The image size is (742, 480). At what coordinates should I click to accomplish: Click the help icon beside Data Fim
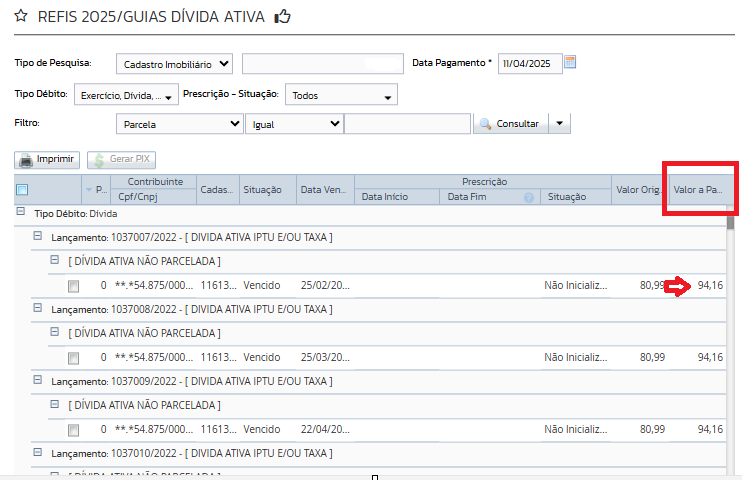(529, 197)
